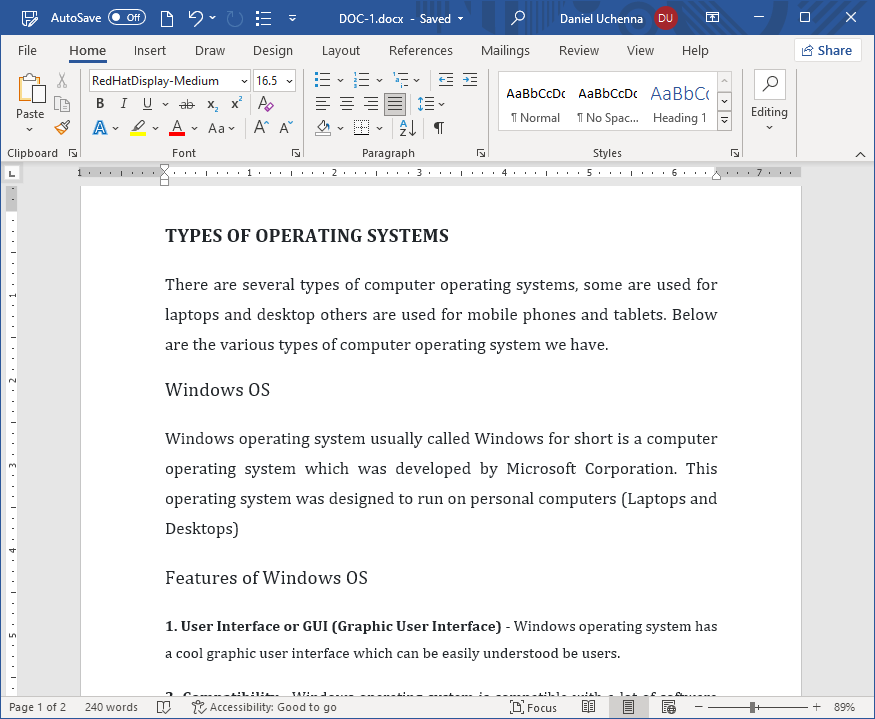Select the Format Painter icon

coord(60,127)
